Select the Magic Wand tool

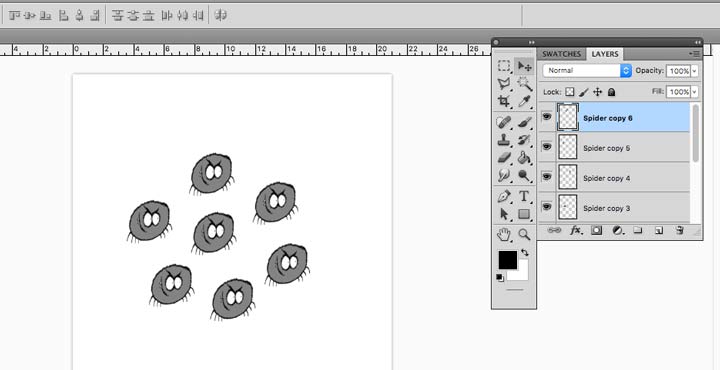(x=524, y=84)
